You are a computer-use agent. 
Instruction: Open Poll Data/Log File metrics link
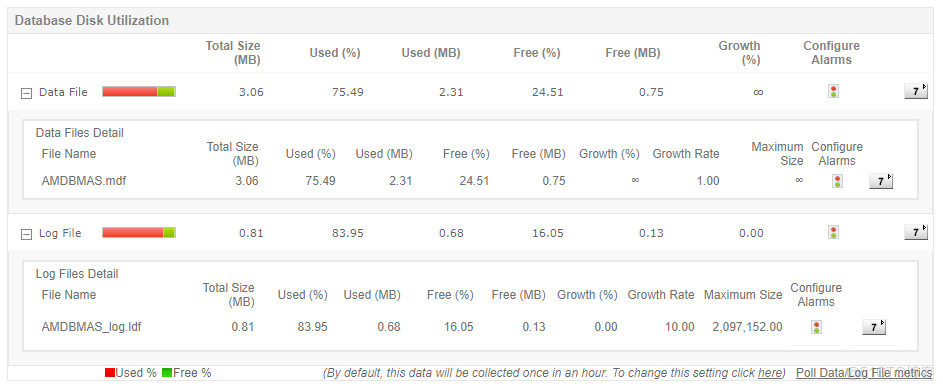pos(864,373)
